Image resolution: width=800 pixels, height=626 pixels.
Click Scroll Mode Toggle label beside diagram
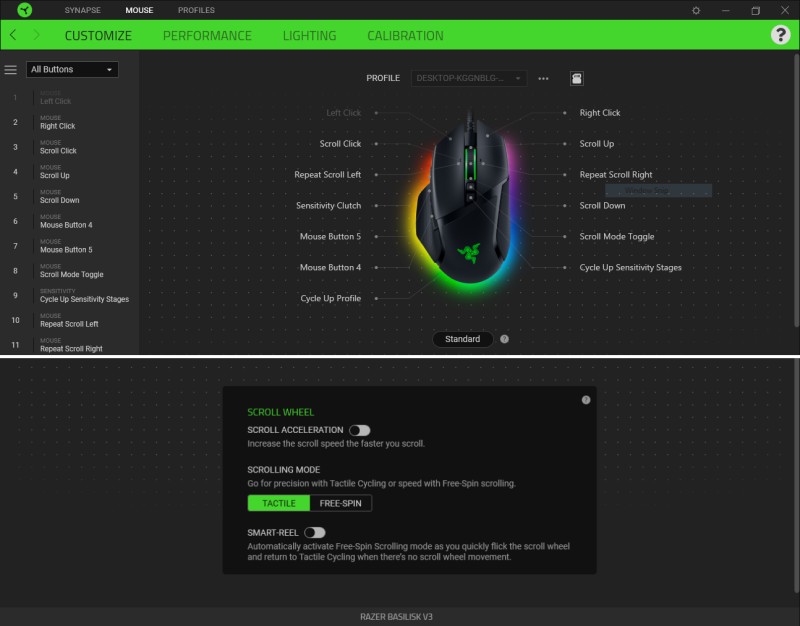point(616,237)
